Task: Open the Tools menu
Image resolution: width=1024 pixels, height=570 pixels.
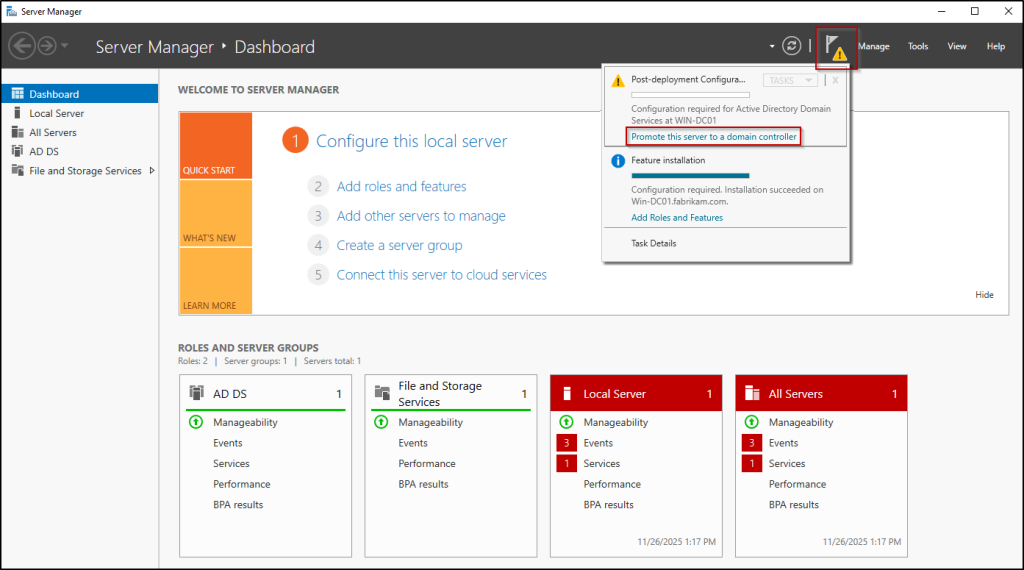Action: click(918, 46)
